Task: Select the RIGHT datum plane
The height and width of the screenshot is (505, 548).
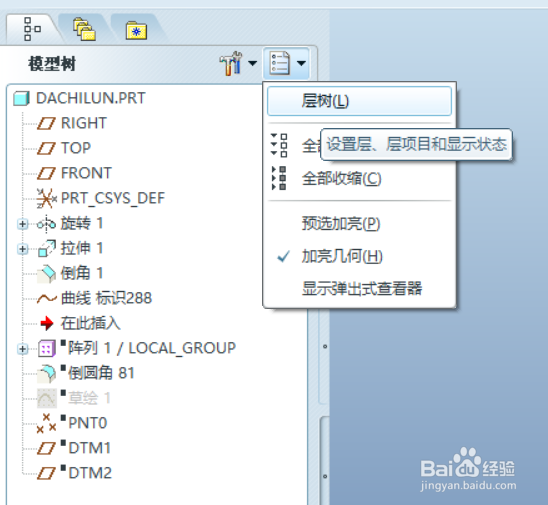Action: coord(84,123)
